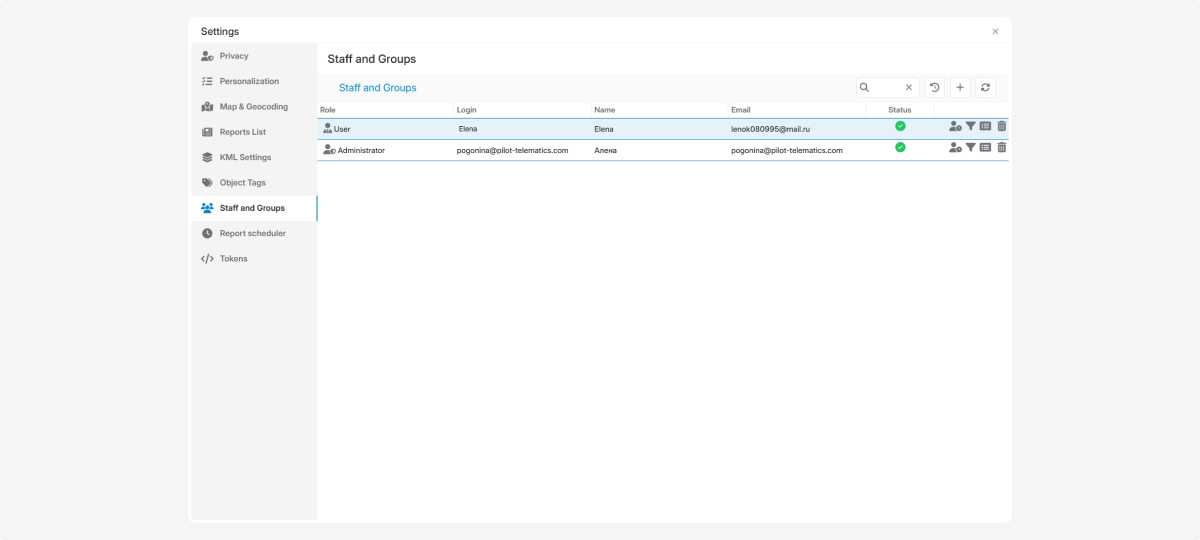
Task: Select the Staff and Groups tab label
Action: (377, 88)
